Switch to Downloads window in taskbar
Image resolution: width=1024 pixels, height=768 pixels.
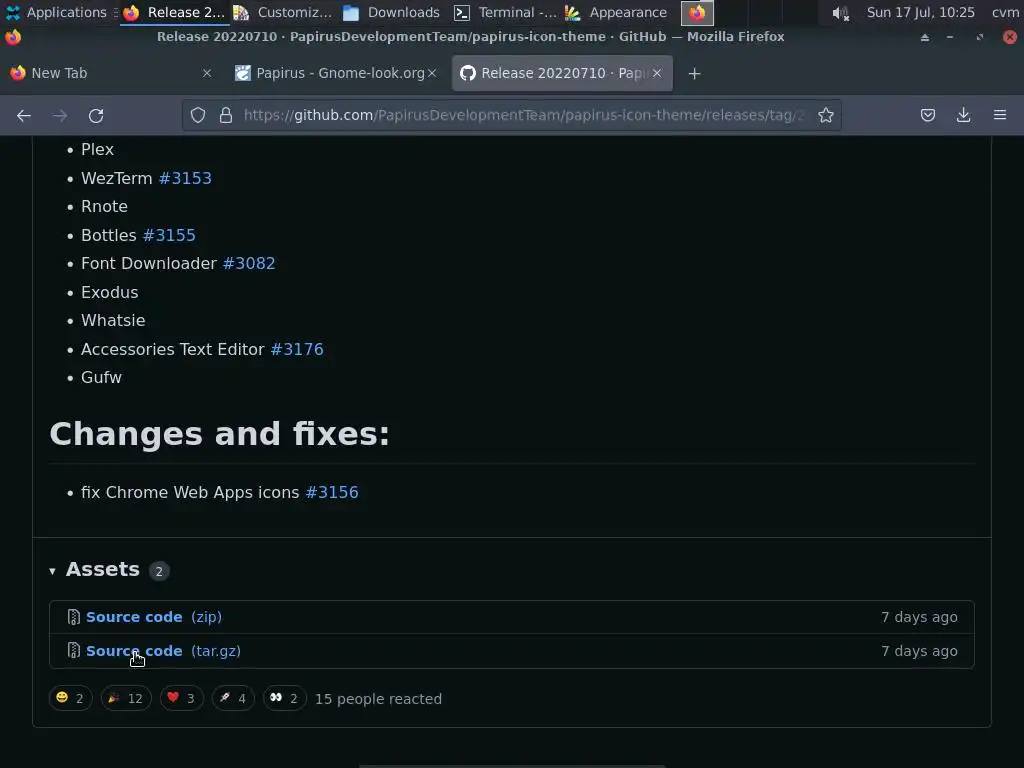pyautogui.click(x=391, y=12)
